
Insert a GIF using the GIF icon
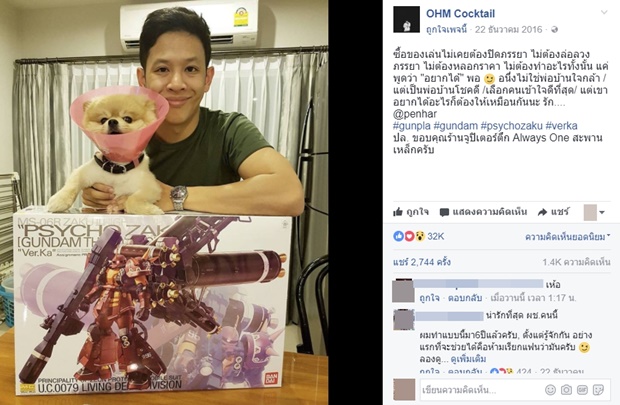pos(582,390)
